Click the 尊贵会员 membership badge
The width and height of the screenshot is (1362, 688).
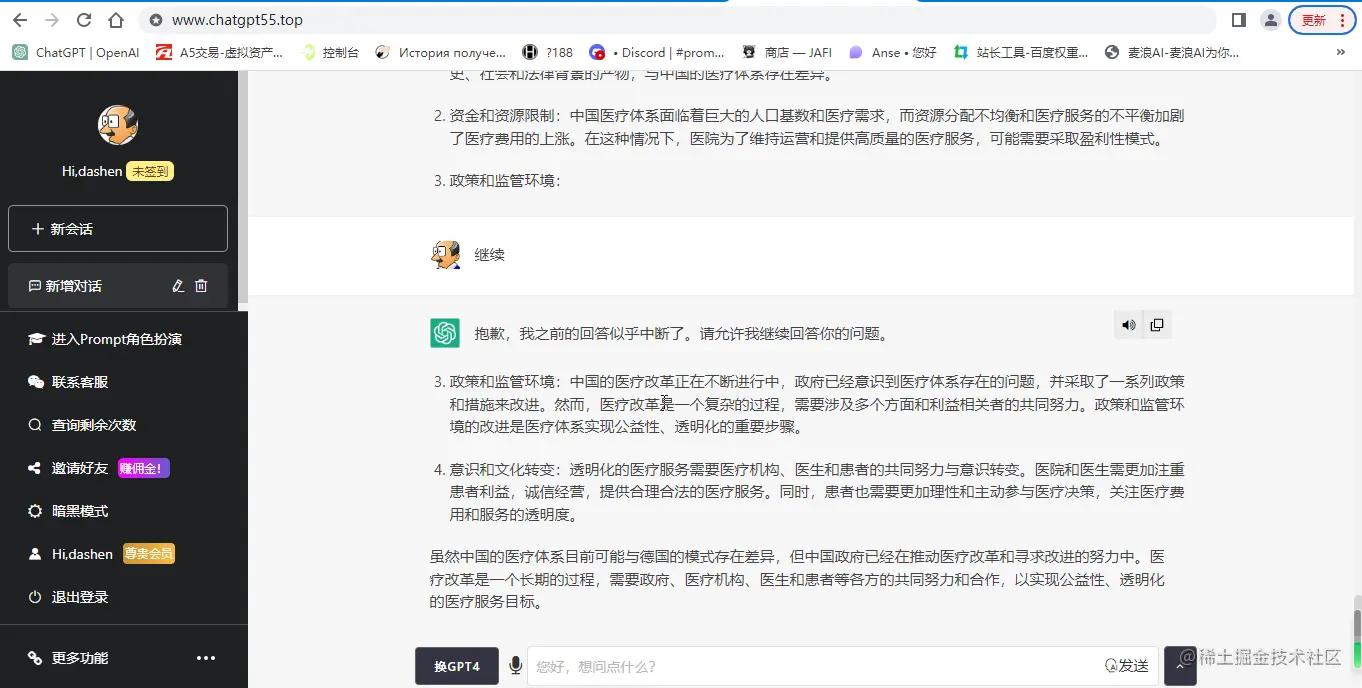pos(149,554)
